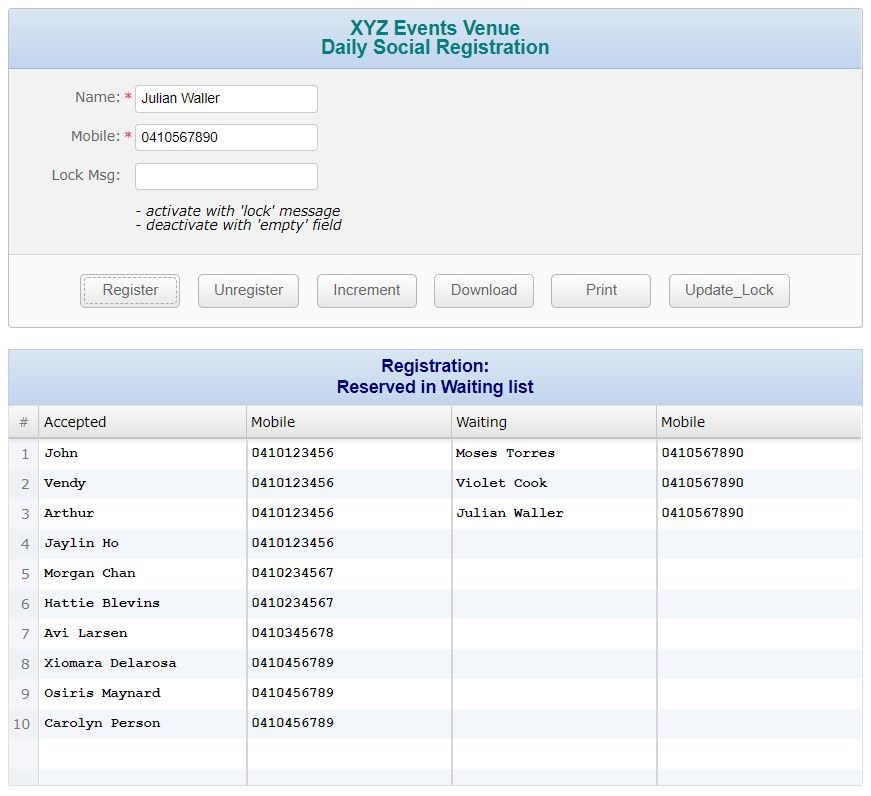Click the Registration panel title bar
This screenshot has height=796, width=871.
[435, 377]
